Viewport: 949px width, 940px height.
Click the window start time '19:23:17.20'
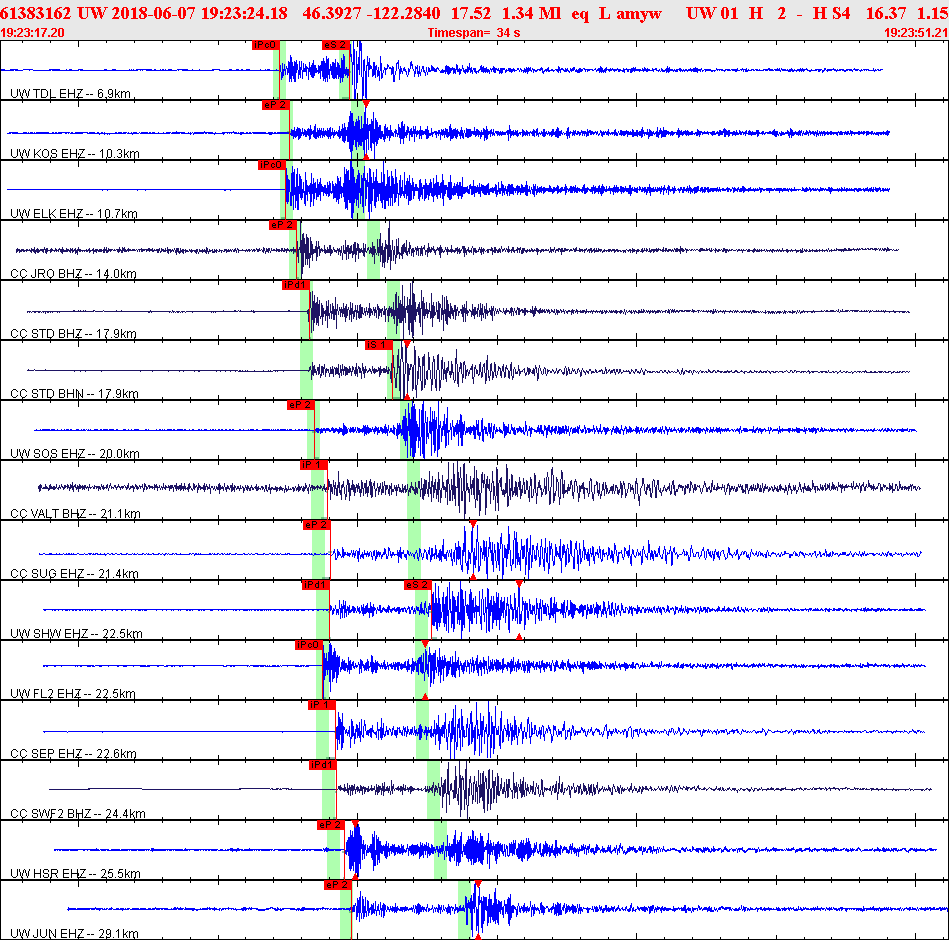32,33
